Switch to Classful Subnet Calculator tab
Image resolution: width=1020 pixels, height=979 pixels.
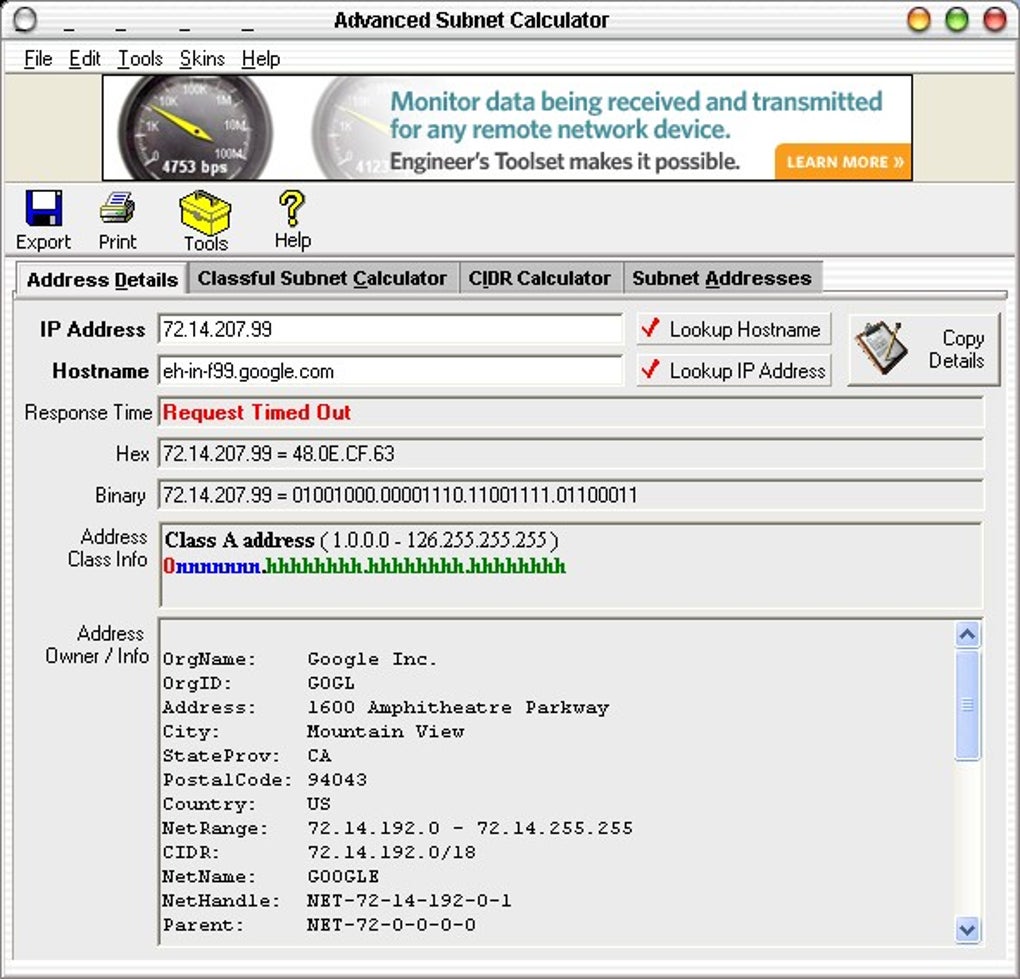[x=323, y=278]
